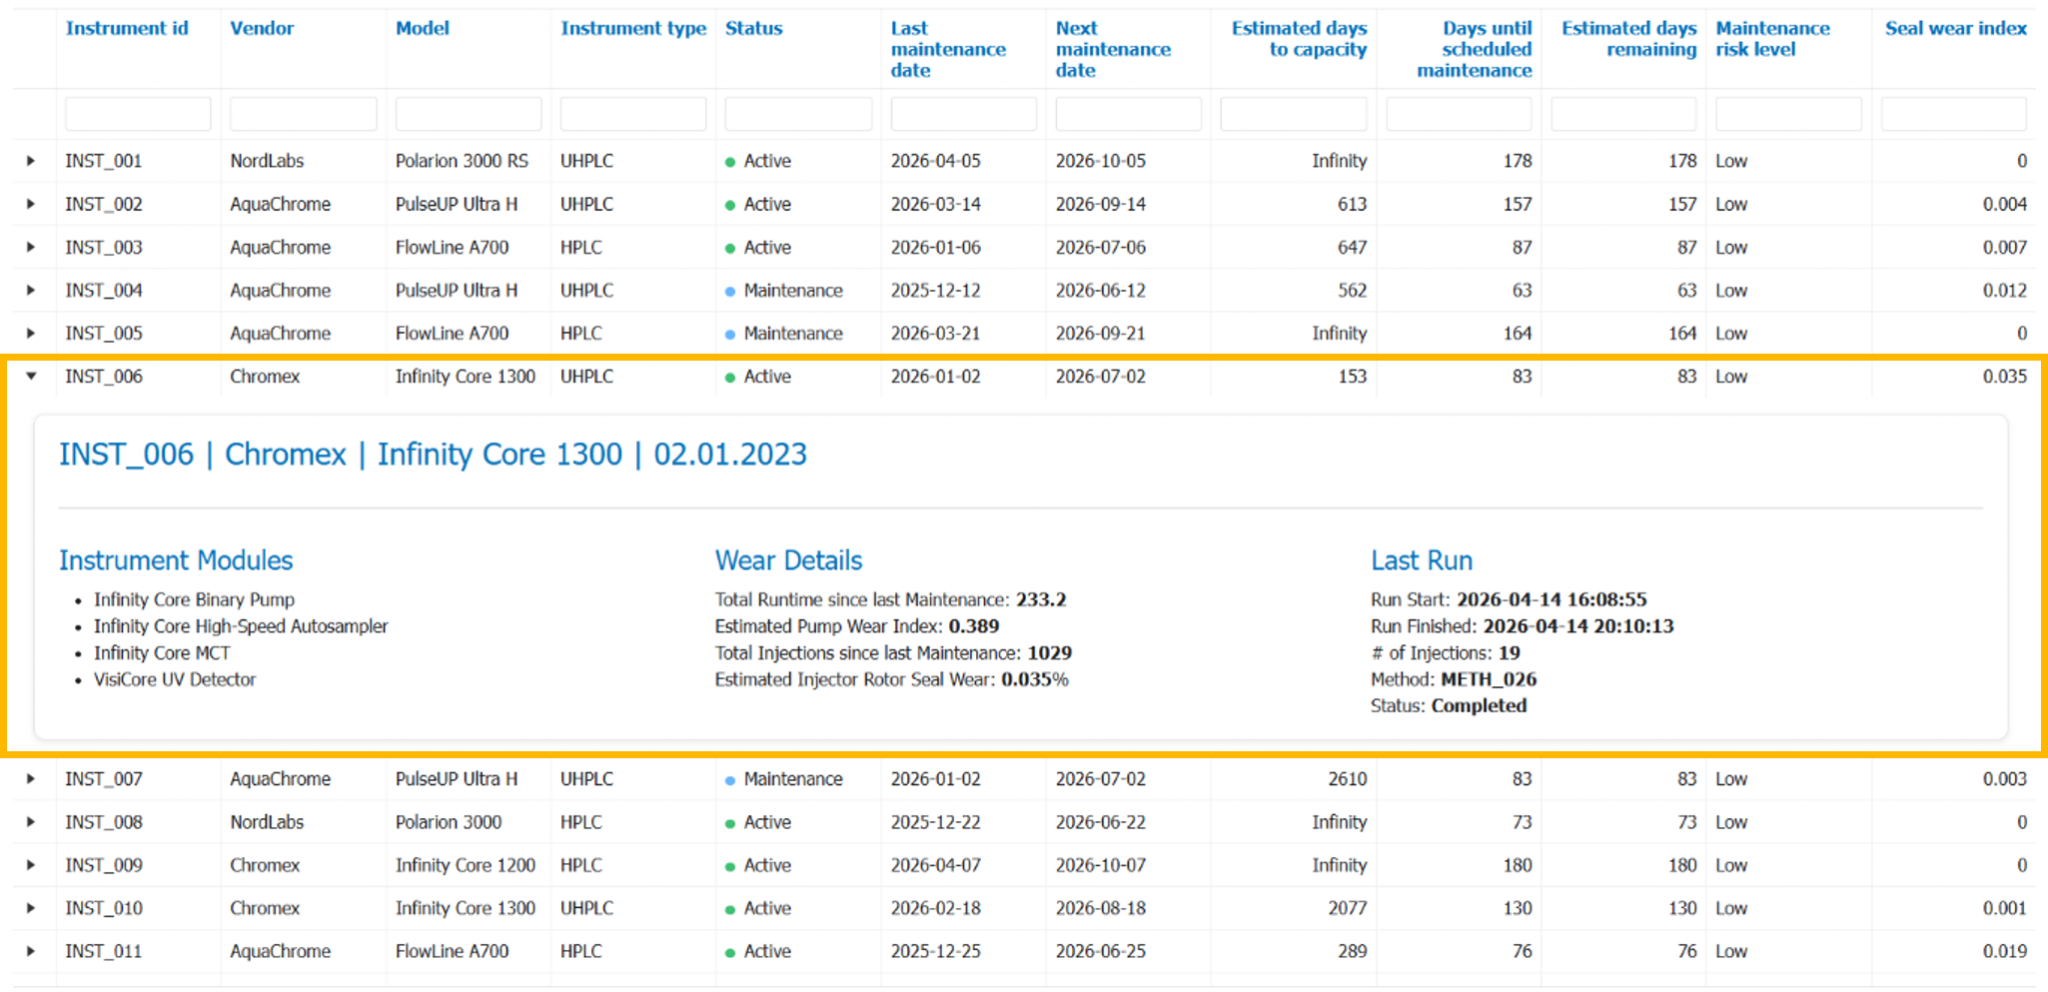
Task: Click the Model filter field
Action: click(x=468, y=114)
